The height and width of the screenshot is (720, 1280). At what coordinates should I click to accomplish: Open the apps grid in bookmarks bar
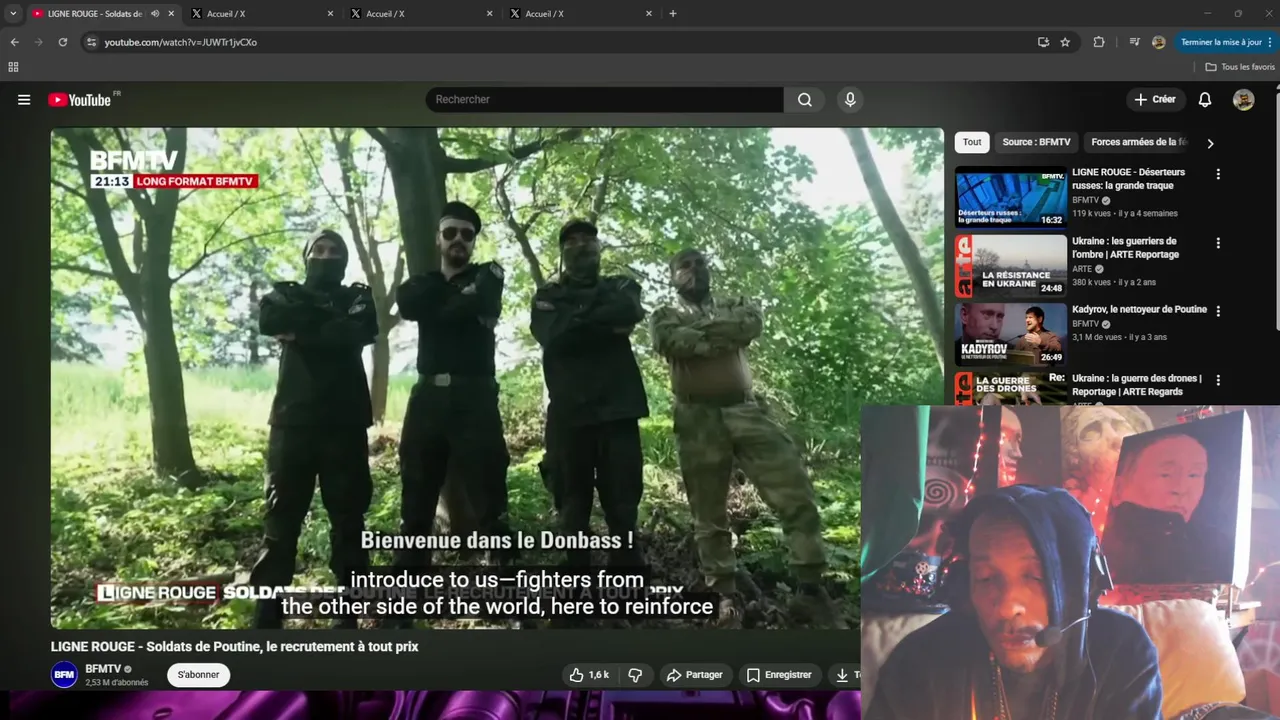[x=13, y=67]
